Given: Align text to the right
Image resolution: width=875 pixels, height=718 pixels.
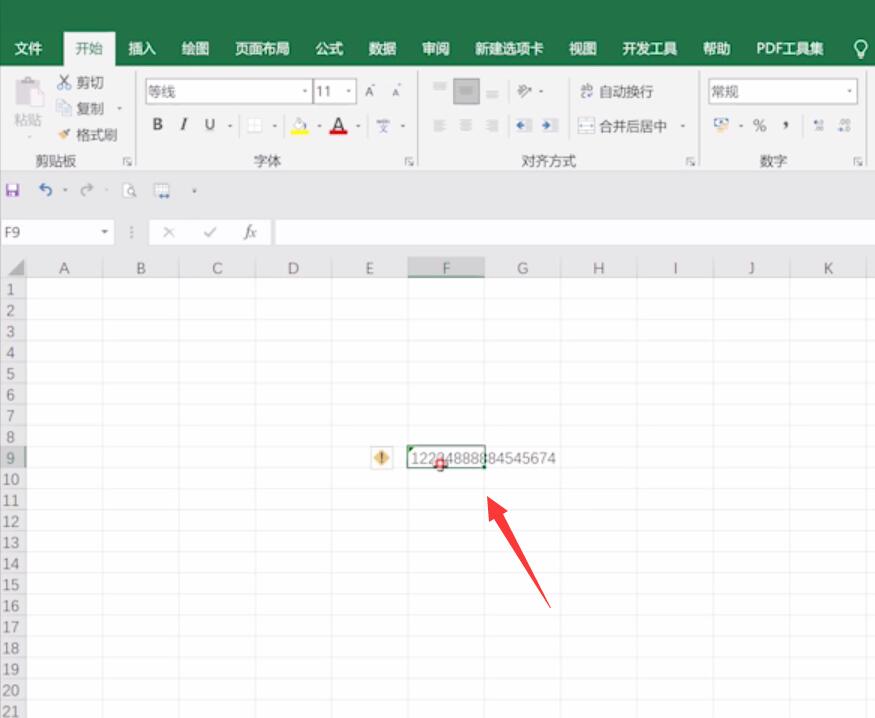Looking at the screenshot, I should click(x=492, y=126).
